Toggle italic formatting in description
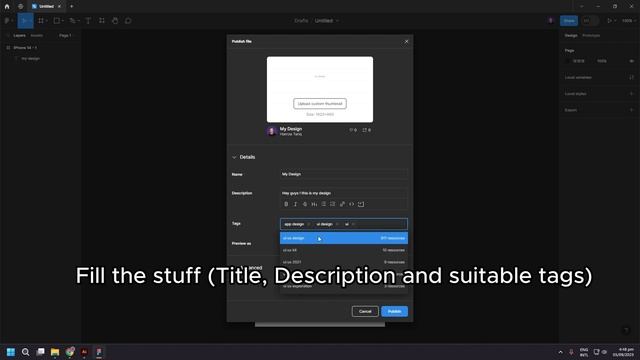This screenshot has height=360, width=640. pos(296,204)
